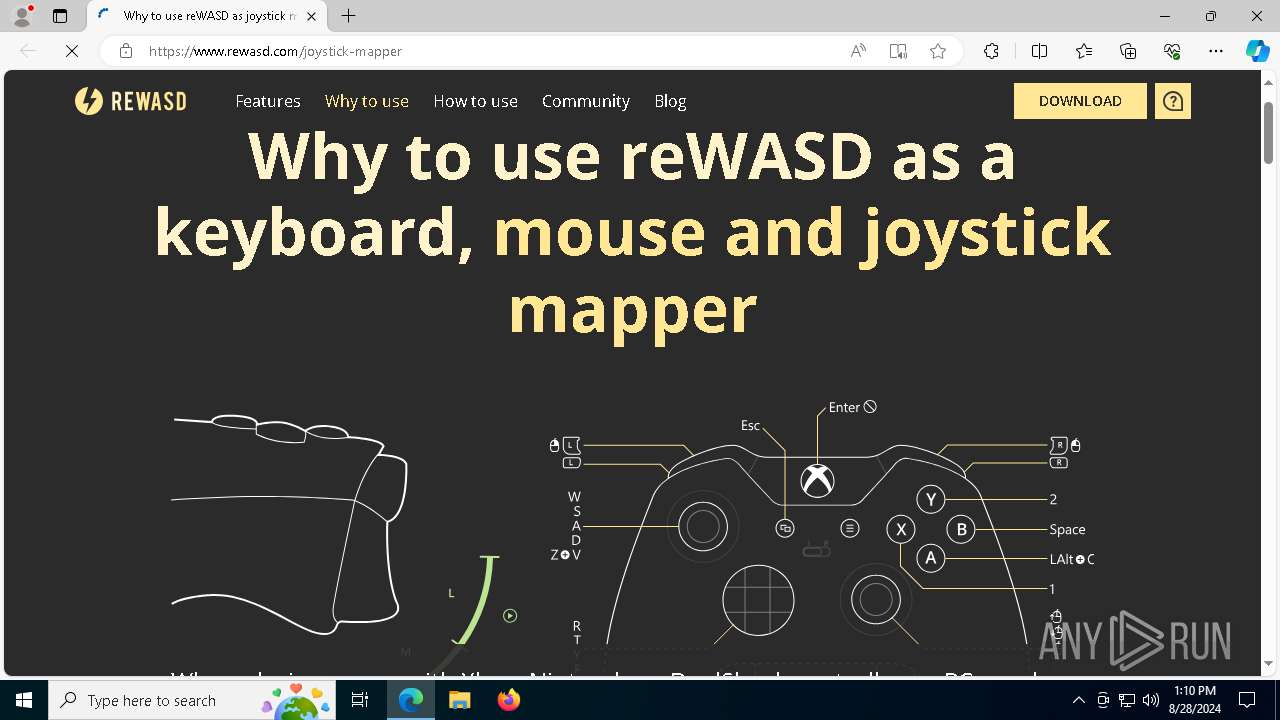Click the right stick on controller diagram
The width and height of the screenshot is (1280, 720).
pyautogui.click(x=876, y=598)
